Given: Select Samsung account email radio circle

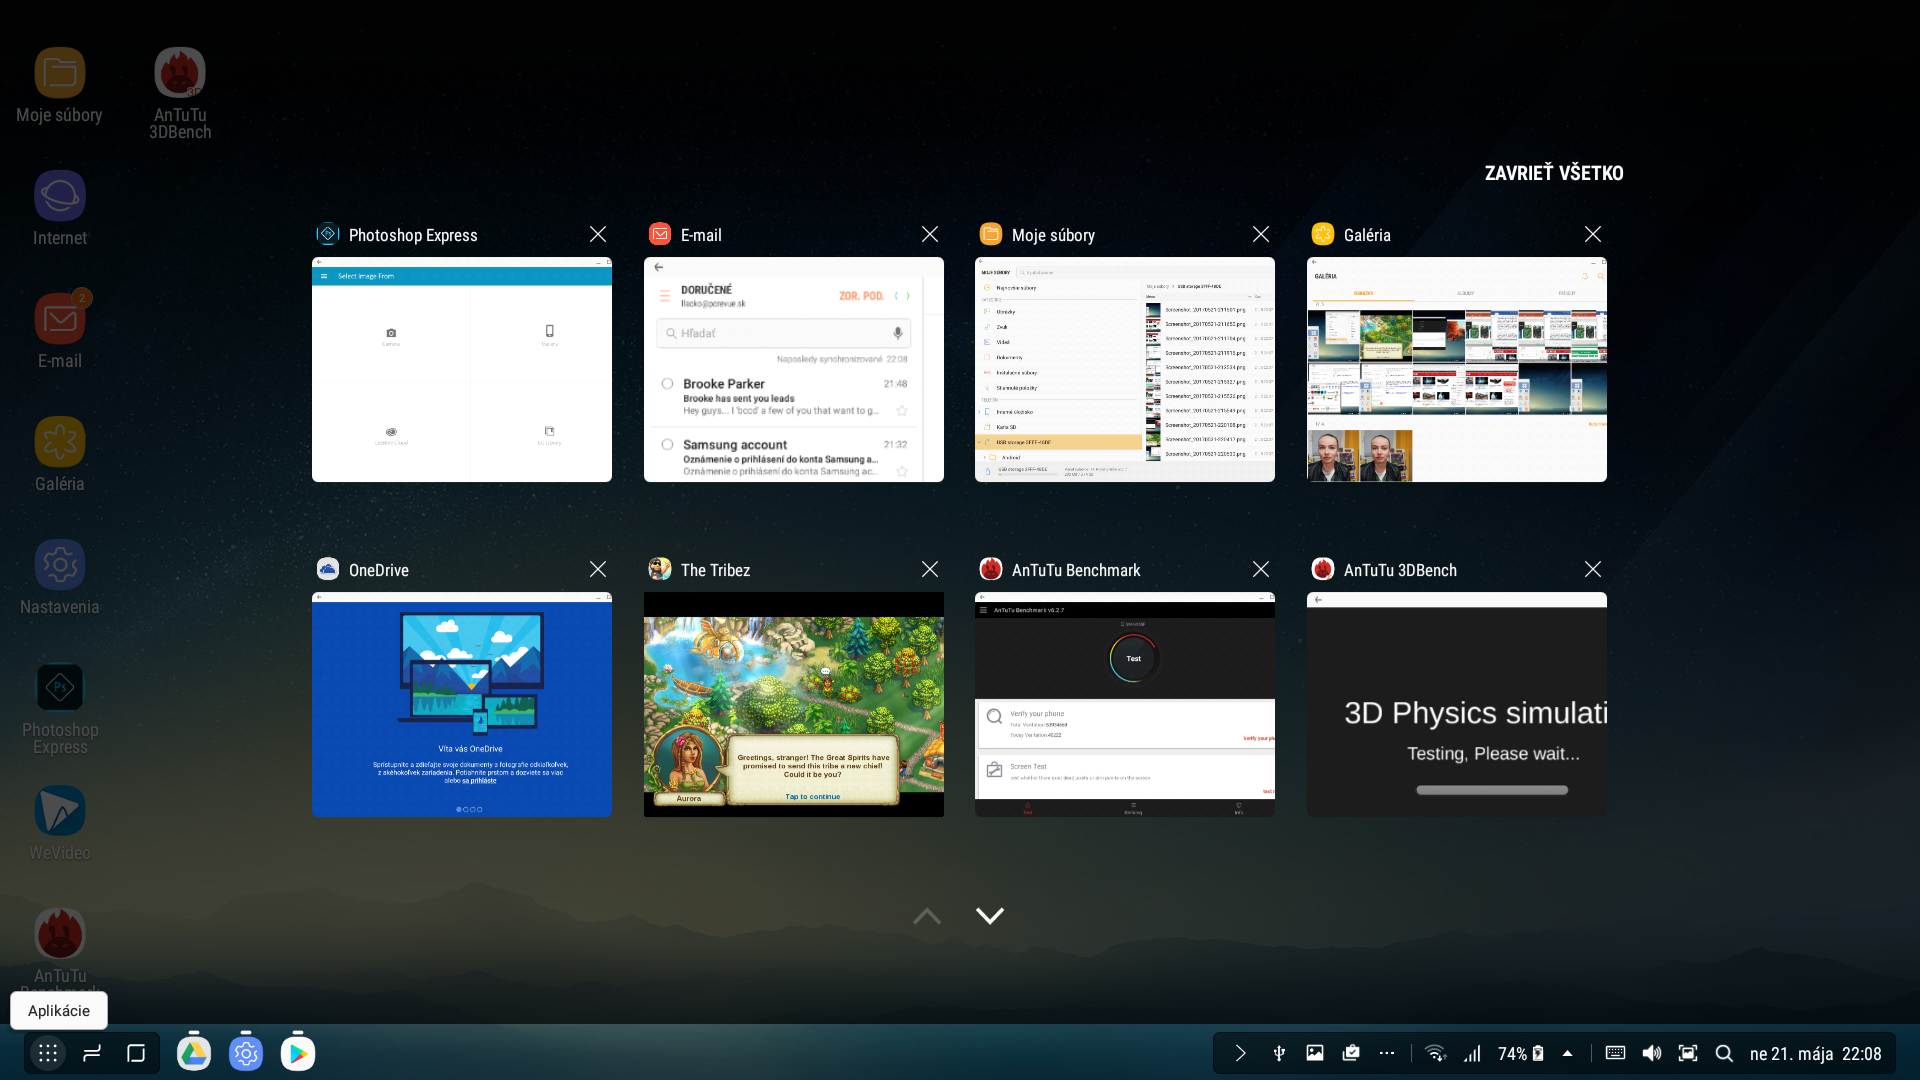Looking at the screenshot, I should pos(667,445).
